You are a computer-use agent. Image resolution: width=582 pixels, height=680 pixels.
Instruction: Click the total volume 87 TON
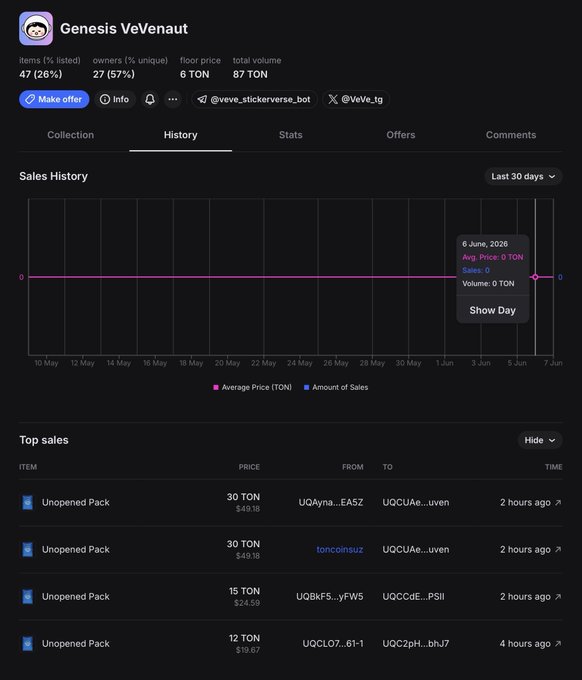pos(250,75)
